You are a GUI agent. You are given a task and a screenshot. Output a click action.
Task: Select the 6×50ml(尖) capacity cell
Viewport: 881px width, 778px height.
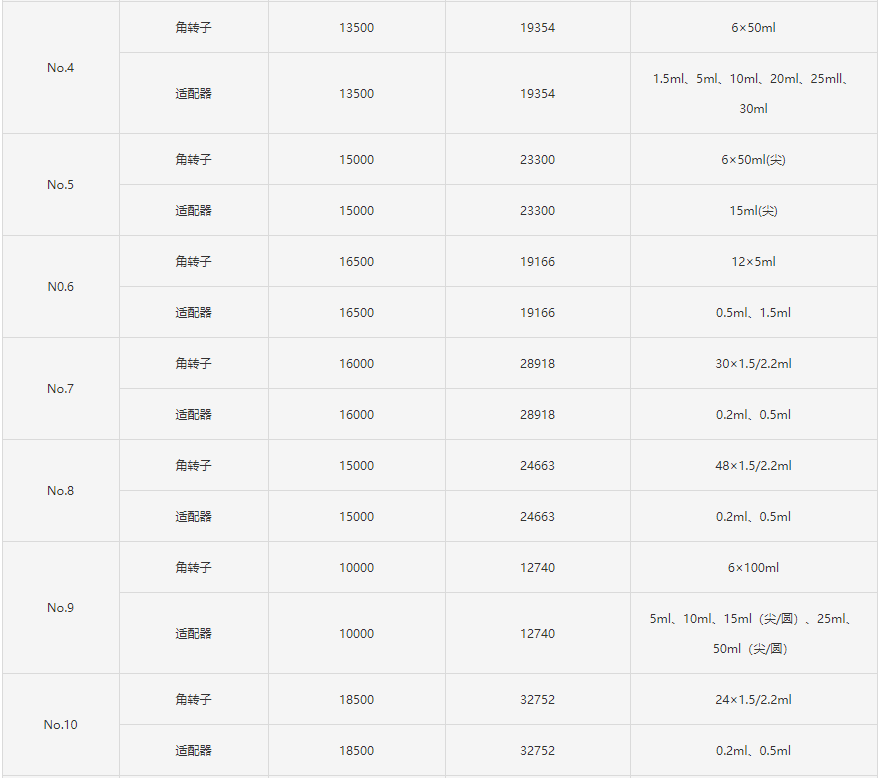753,160
